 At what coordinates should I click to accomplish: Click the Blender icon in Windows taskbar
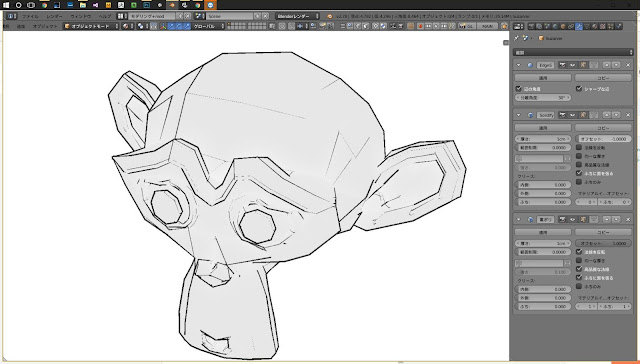172,5
